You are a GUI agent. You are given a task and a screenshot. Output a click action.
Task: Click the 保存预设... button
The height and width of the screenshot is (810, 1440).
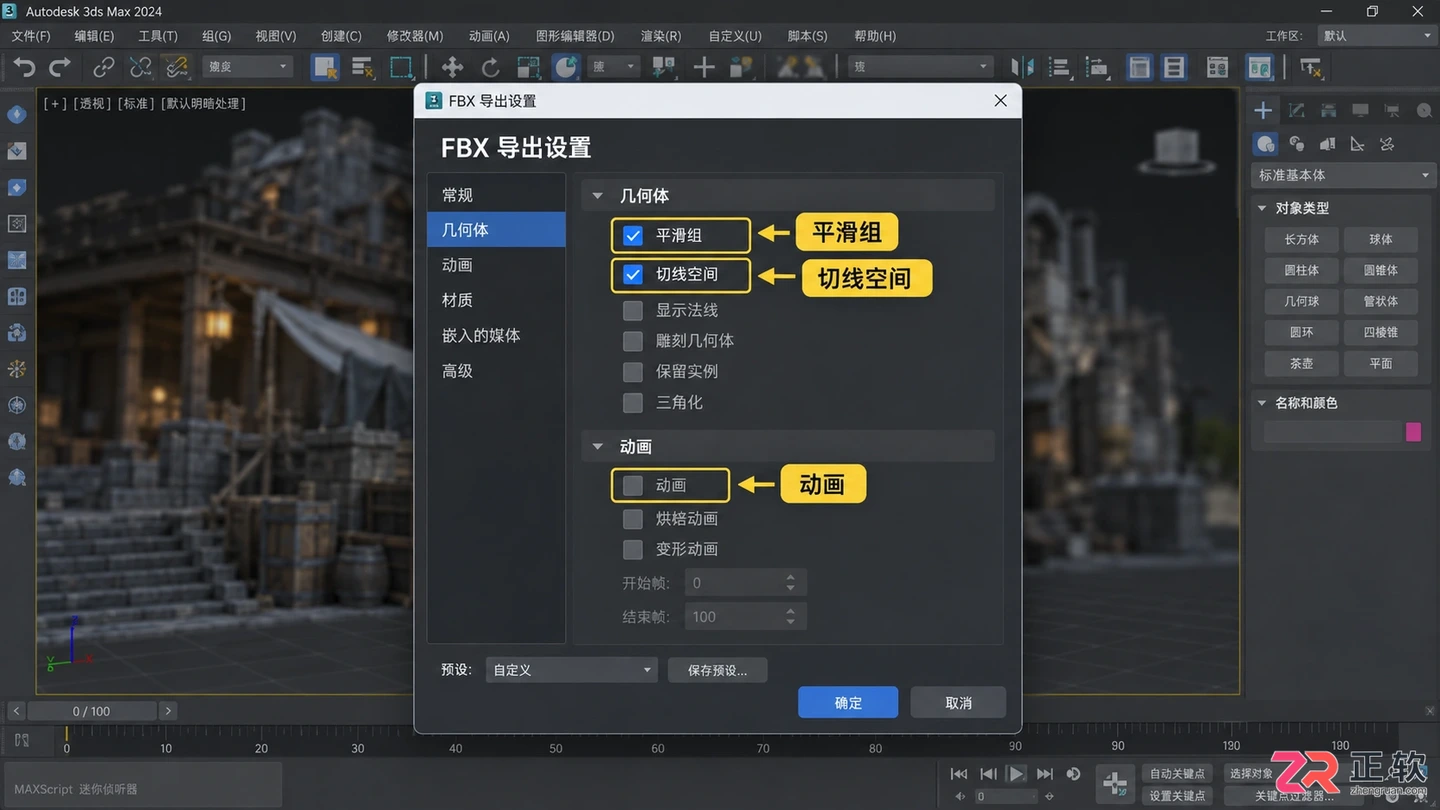click(x=718, y=670)
